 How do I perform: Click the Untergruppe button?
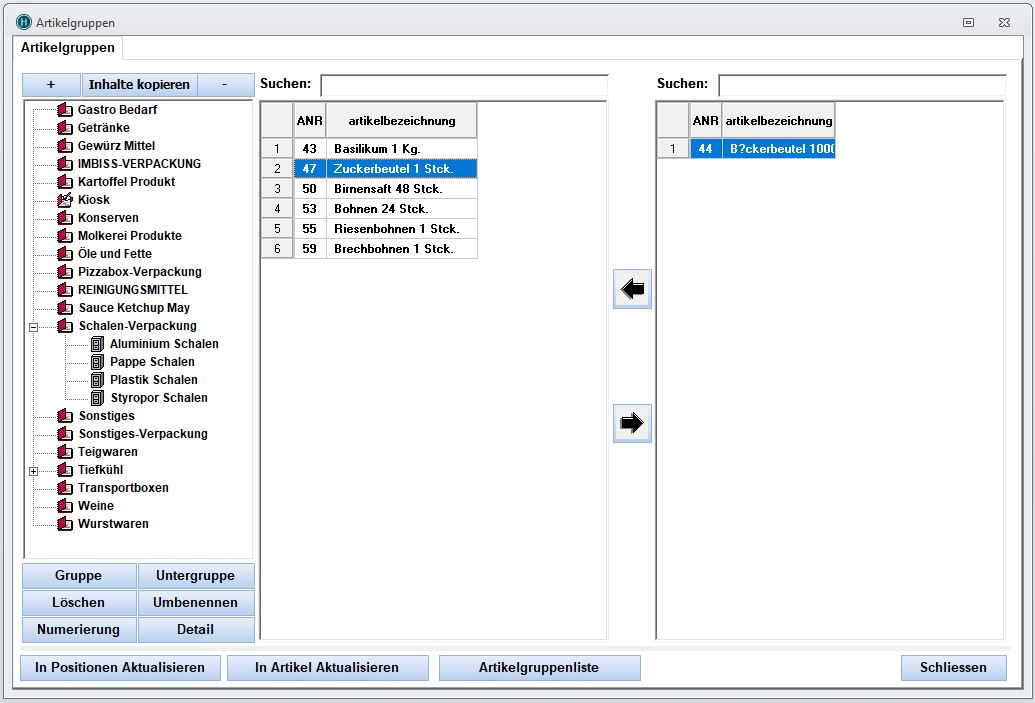pyautogui.click(x=195, y=576)
